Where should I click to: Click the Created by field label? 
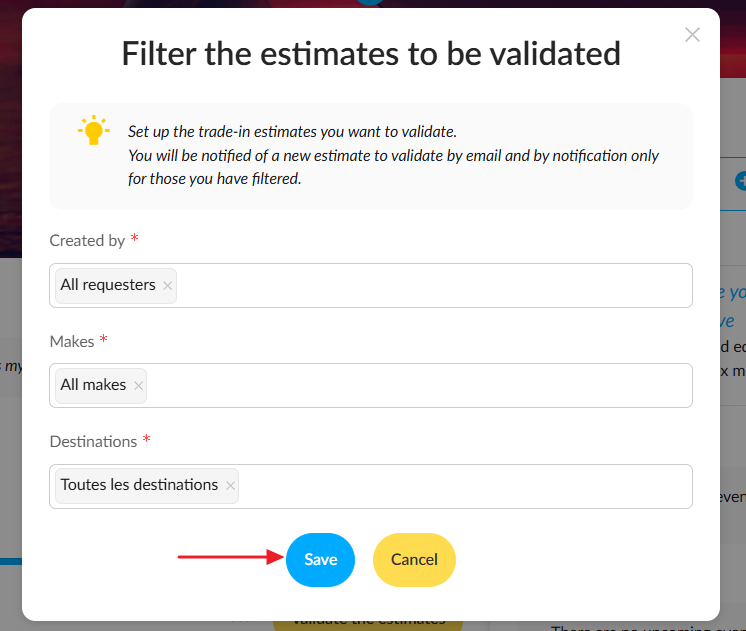(87, 241)
